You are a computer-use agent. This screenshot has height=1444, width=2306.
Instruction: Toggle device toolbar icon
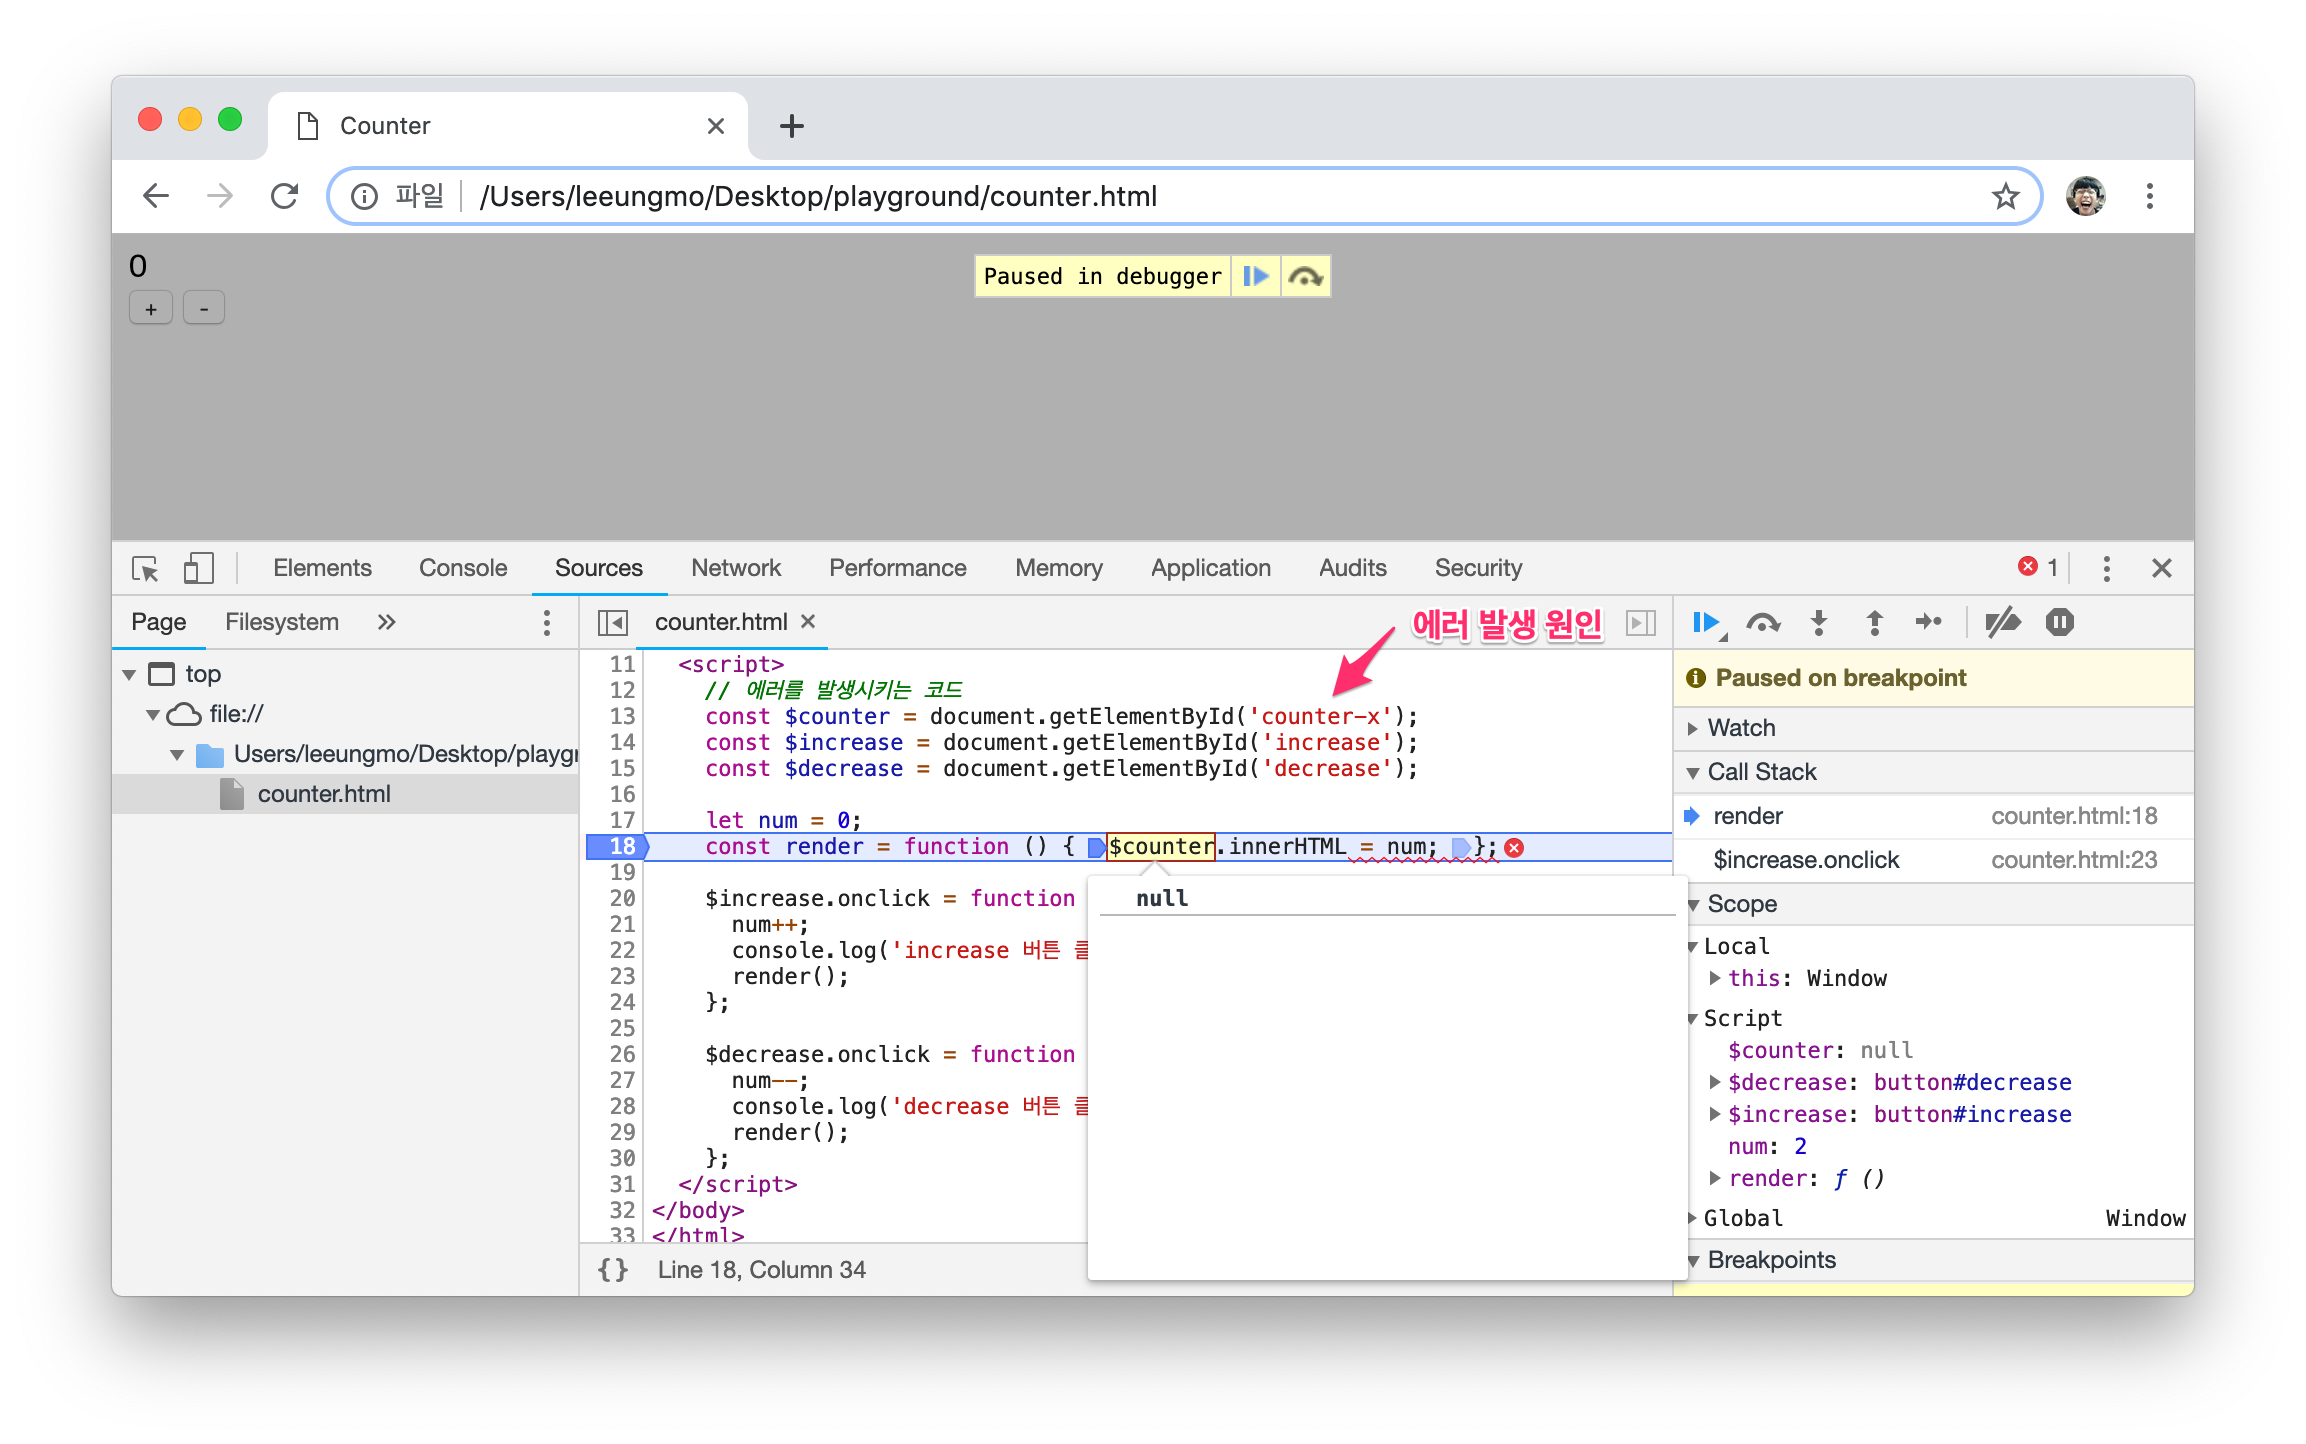pos(198,568)
